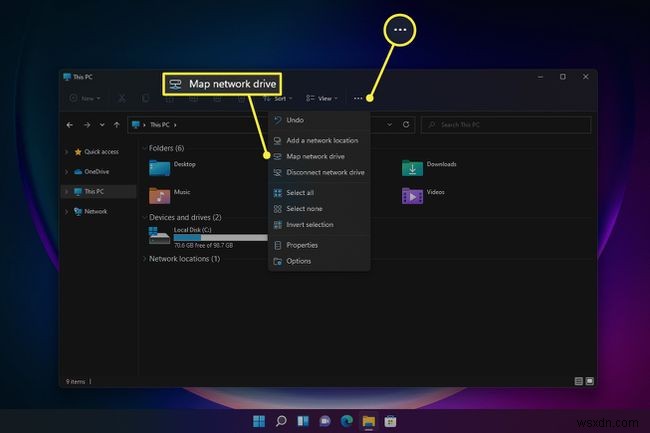Select OneDrive in sidebar

tap(92, 172)
